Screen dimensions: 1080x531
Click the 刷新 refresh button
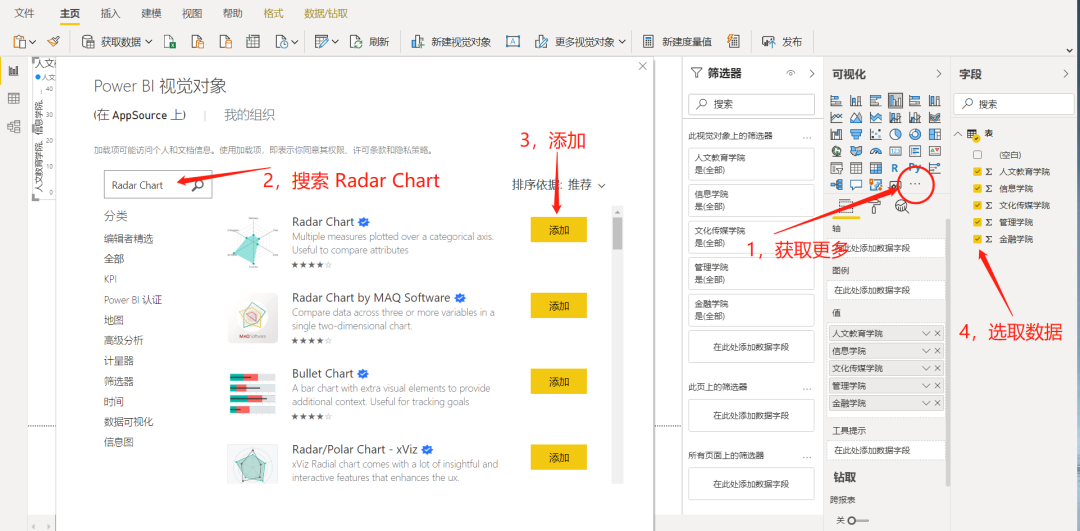point(370,41)
